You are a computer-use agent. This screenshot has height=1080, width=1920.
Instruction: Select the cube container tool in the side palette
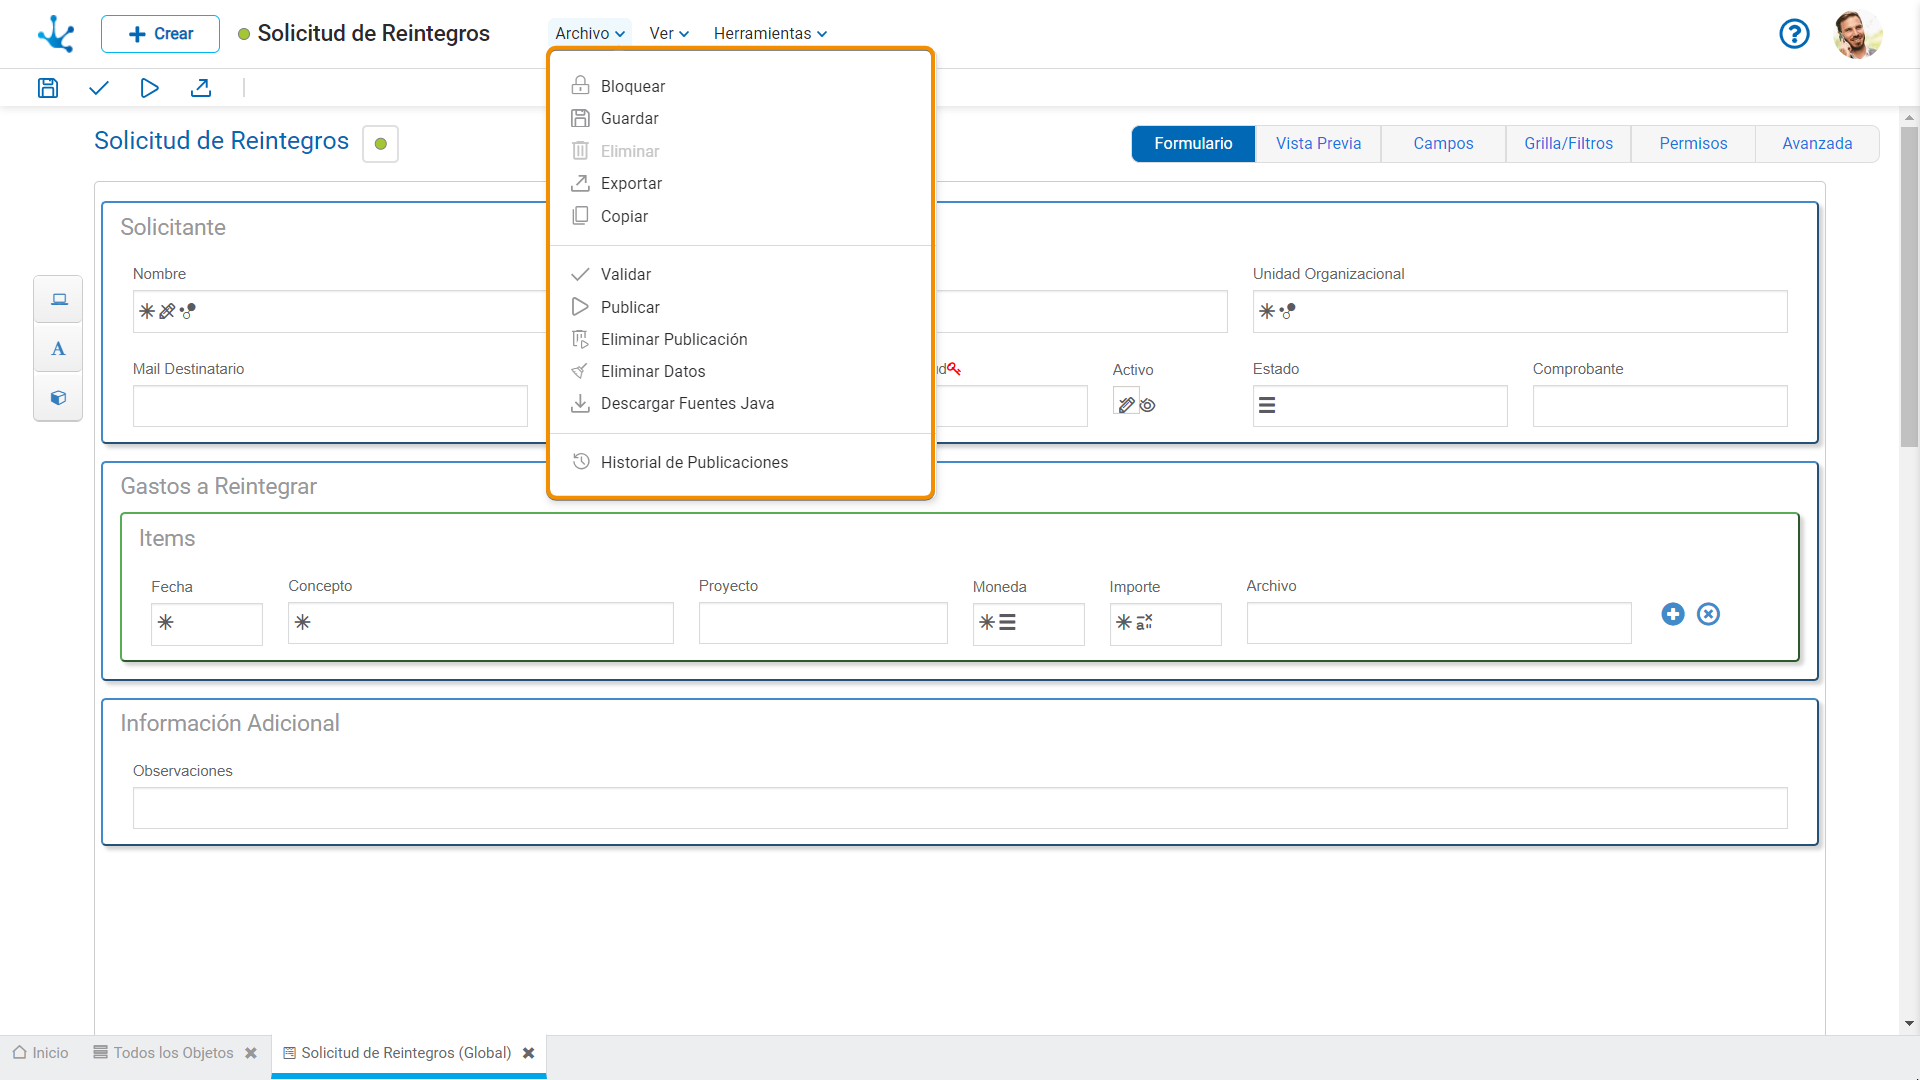pyautogui.click(x=59, y=397)
